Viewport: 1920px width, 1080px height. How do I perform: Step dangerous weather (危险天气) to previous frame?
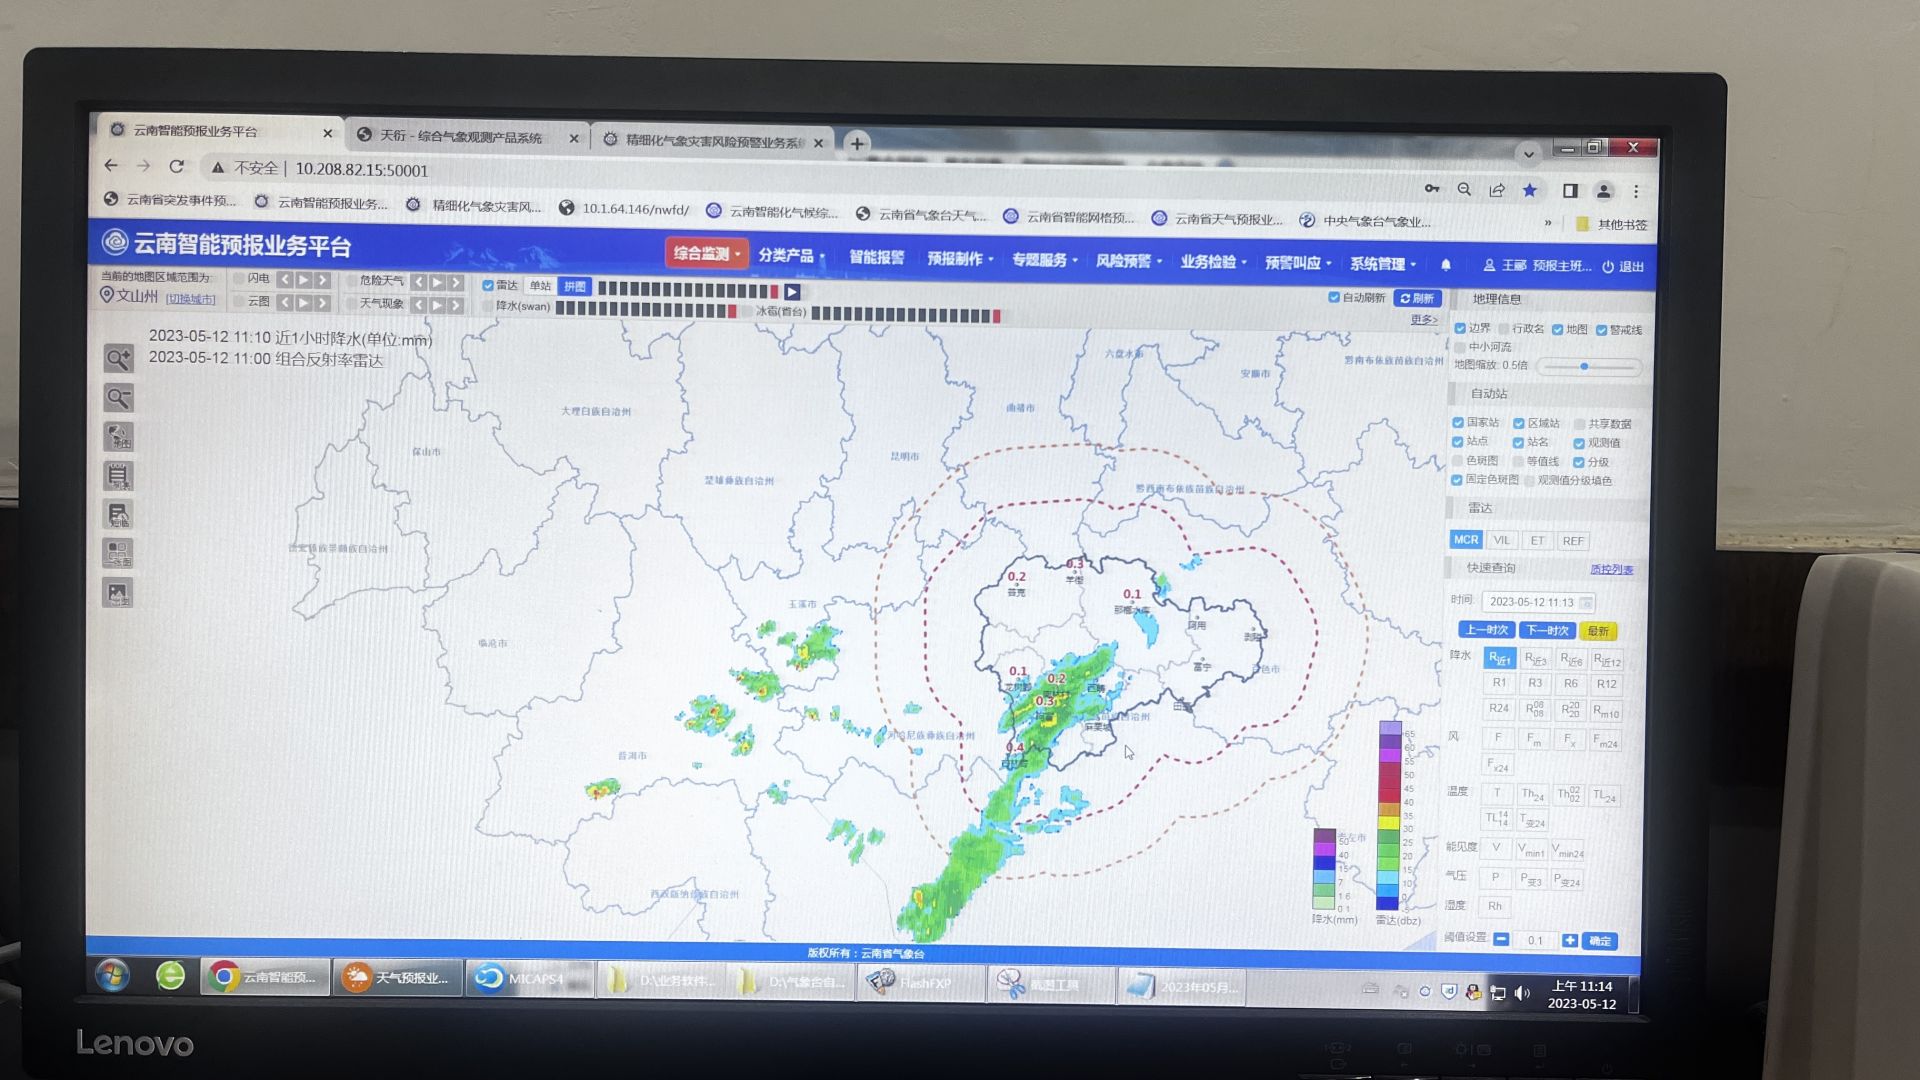point(419,282)
